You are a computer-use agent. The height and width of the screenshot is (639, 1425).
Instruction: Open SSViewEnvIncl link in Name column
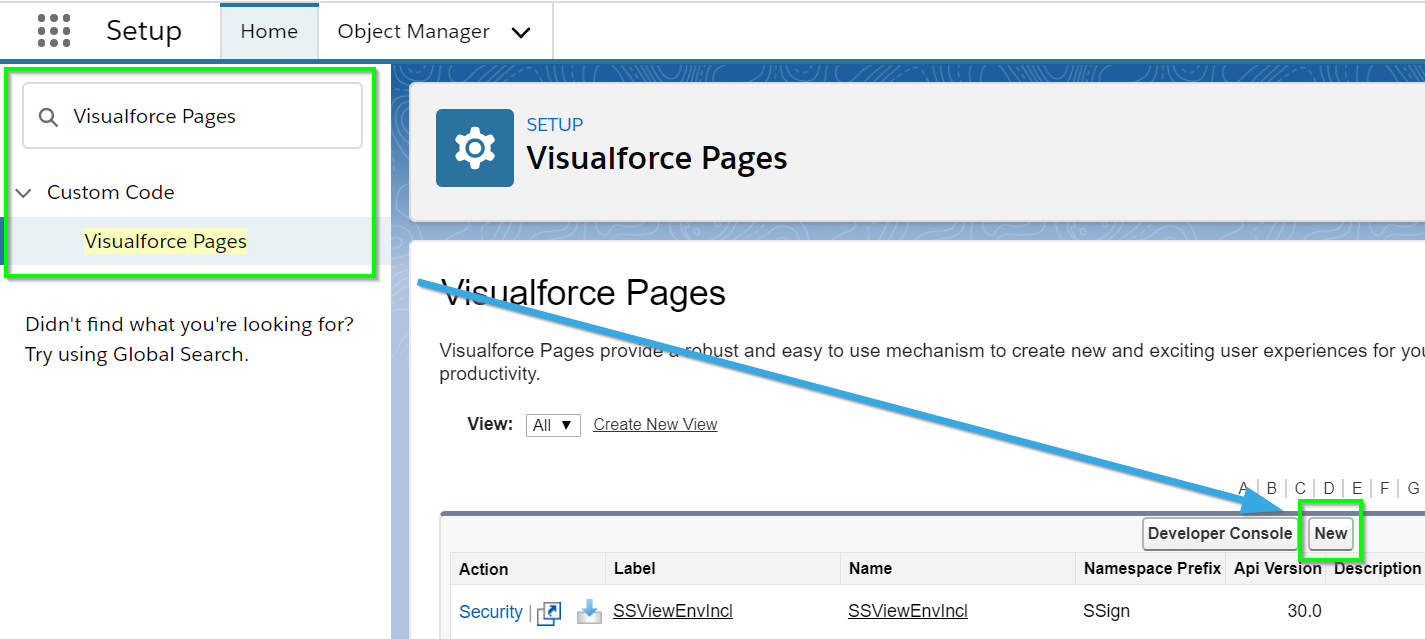[x=908, y=610]
